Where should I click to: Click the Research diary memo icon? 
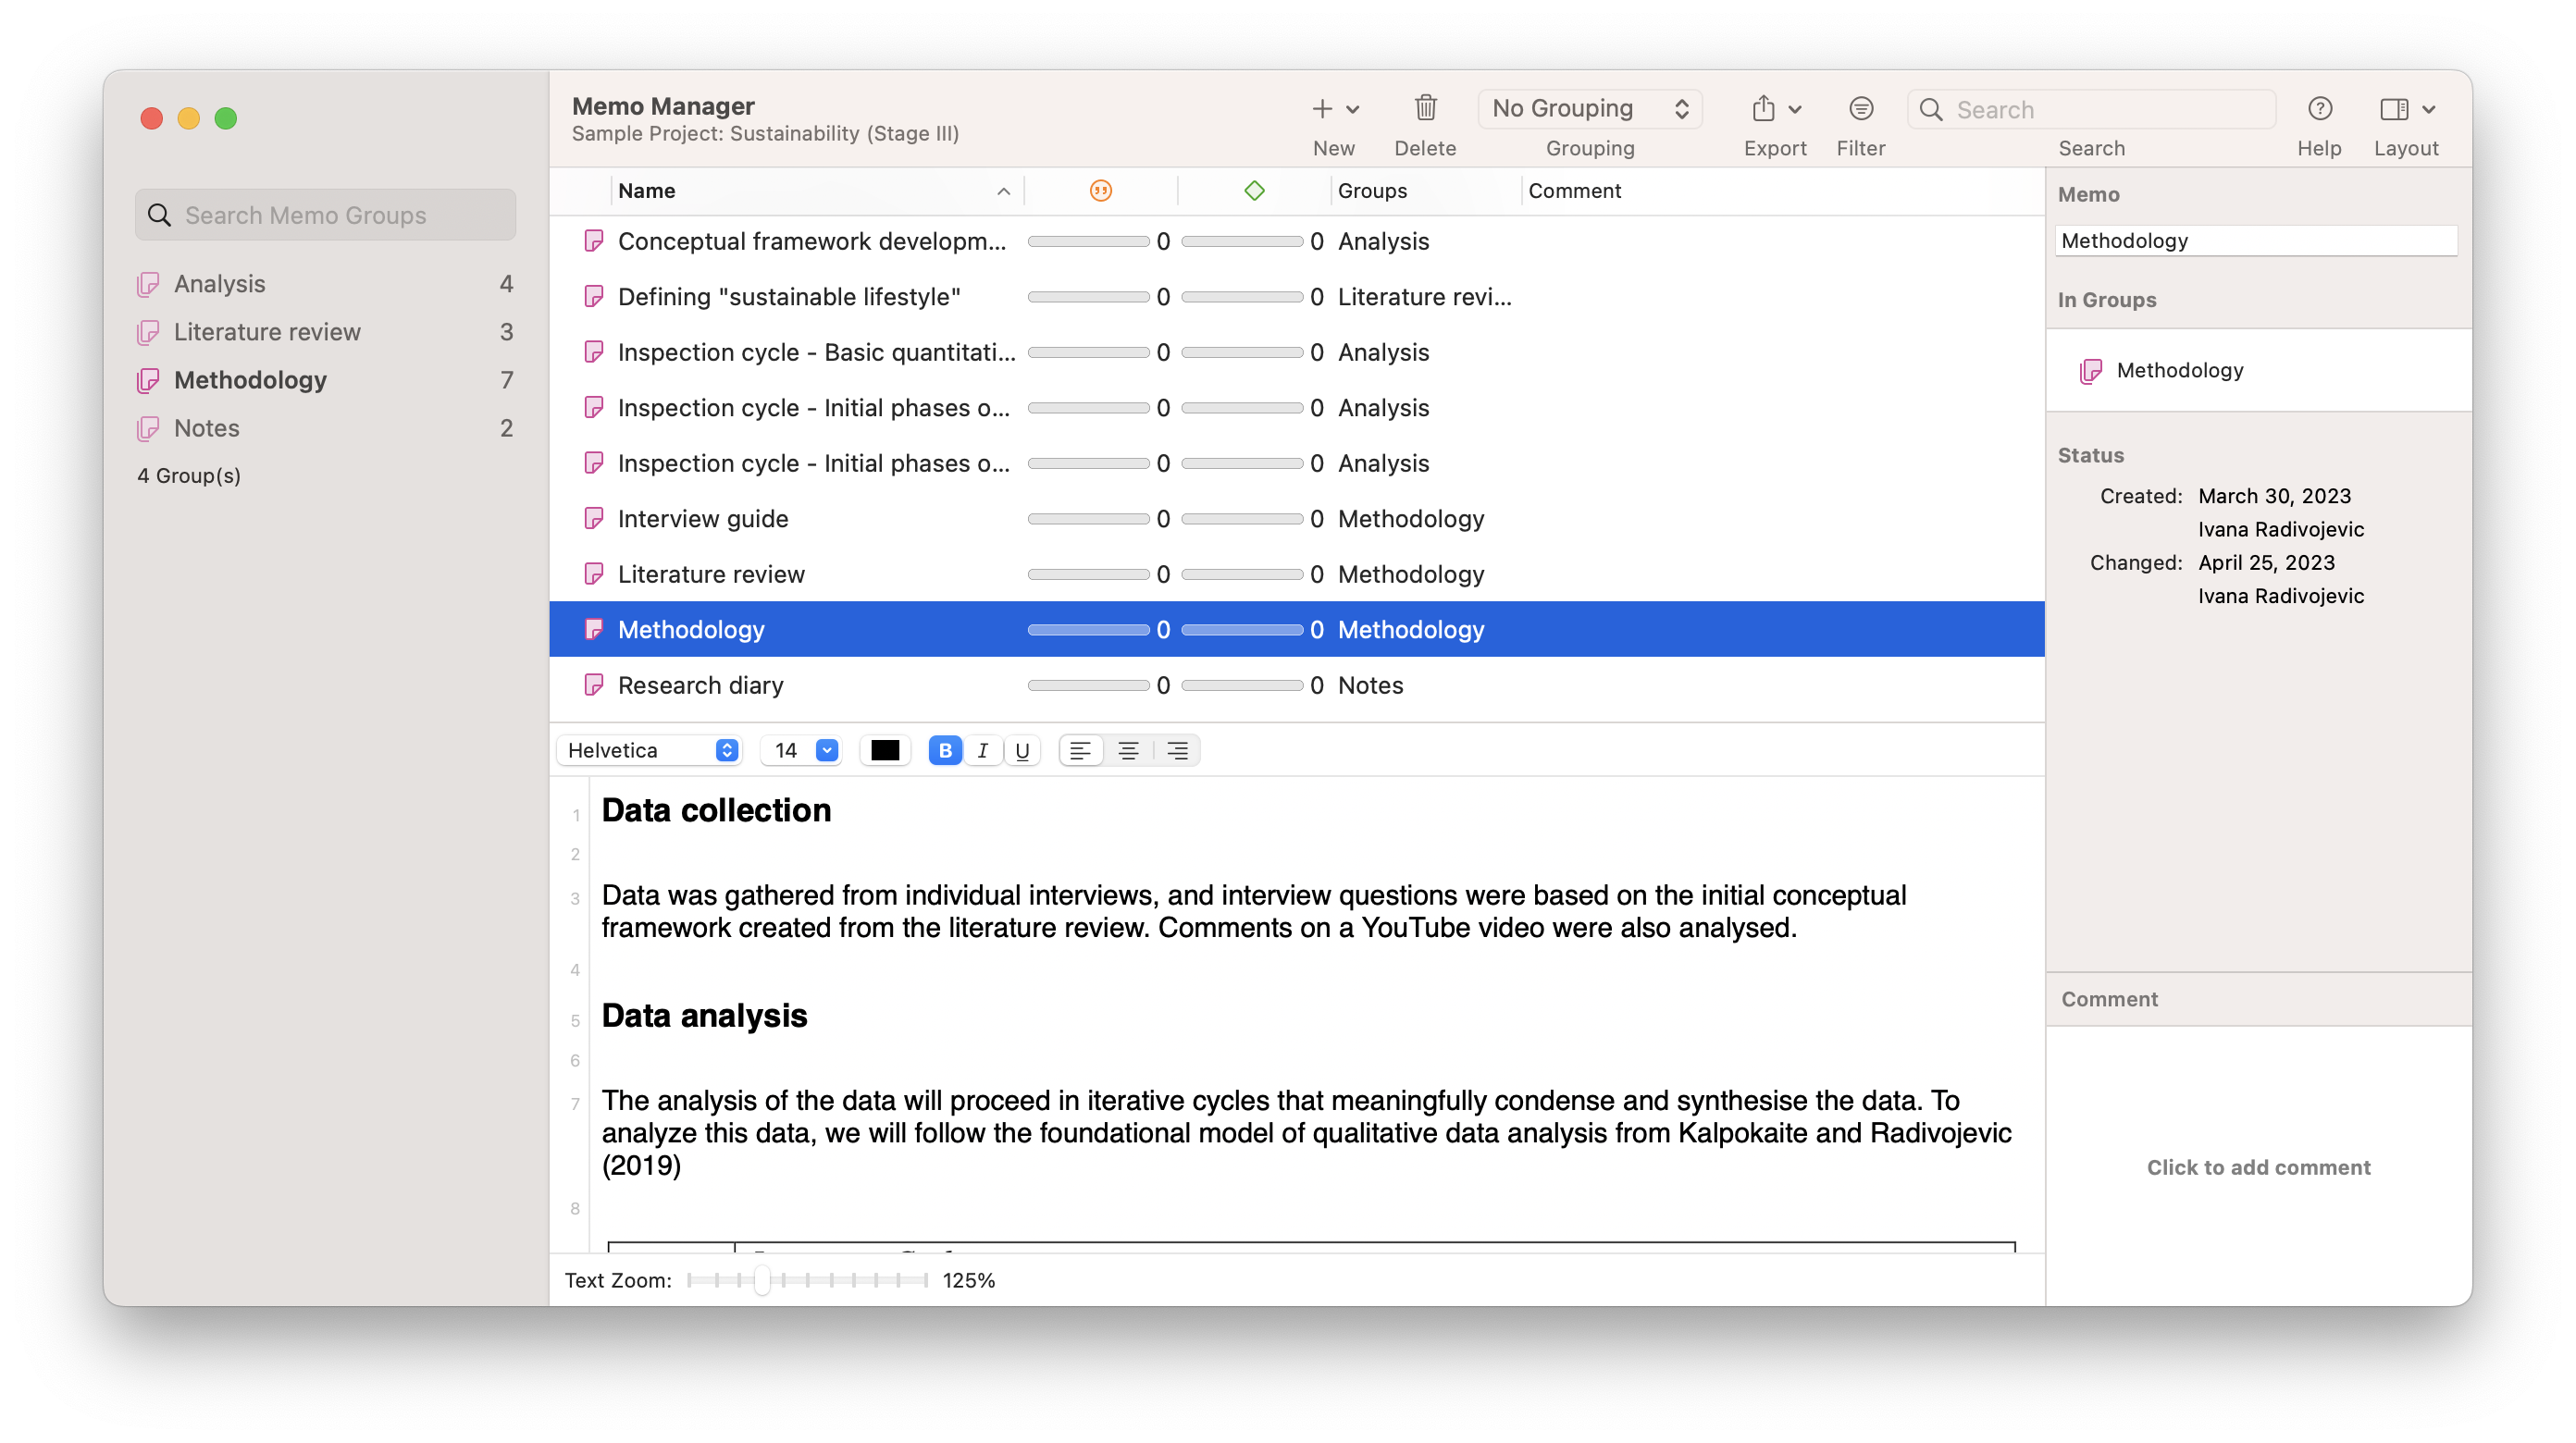click(x=594, y=685)
